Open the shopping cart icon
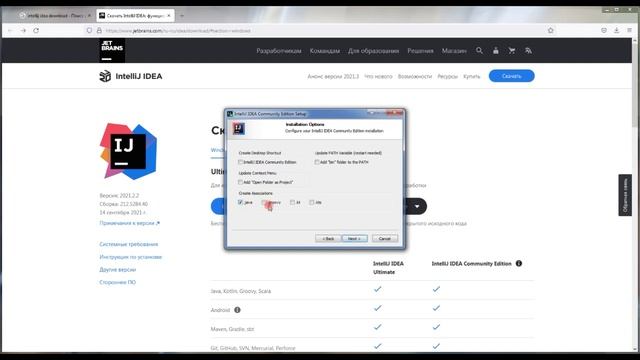640x360 pixels. (512, 51)
